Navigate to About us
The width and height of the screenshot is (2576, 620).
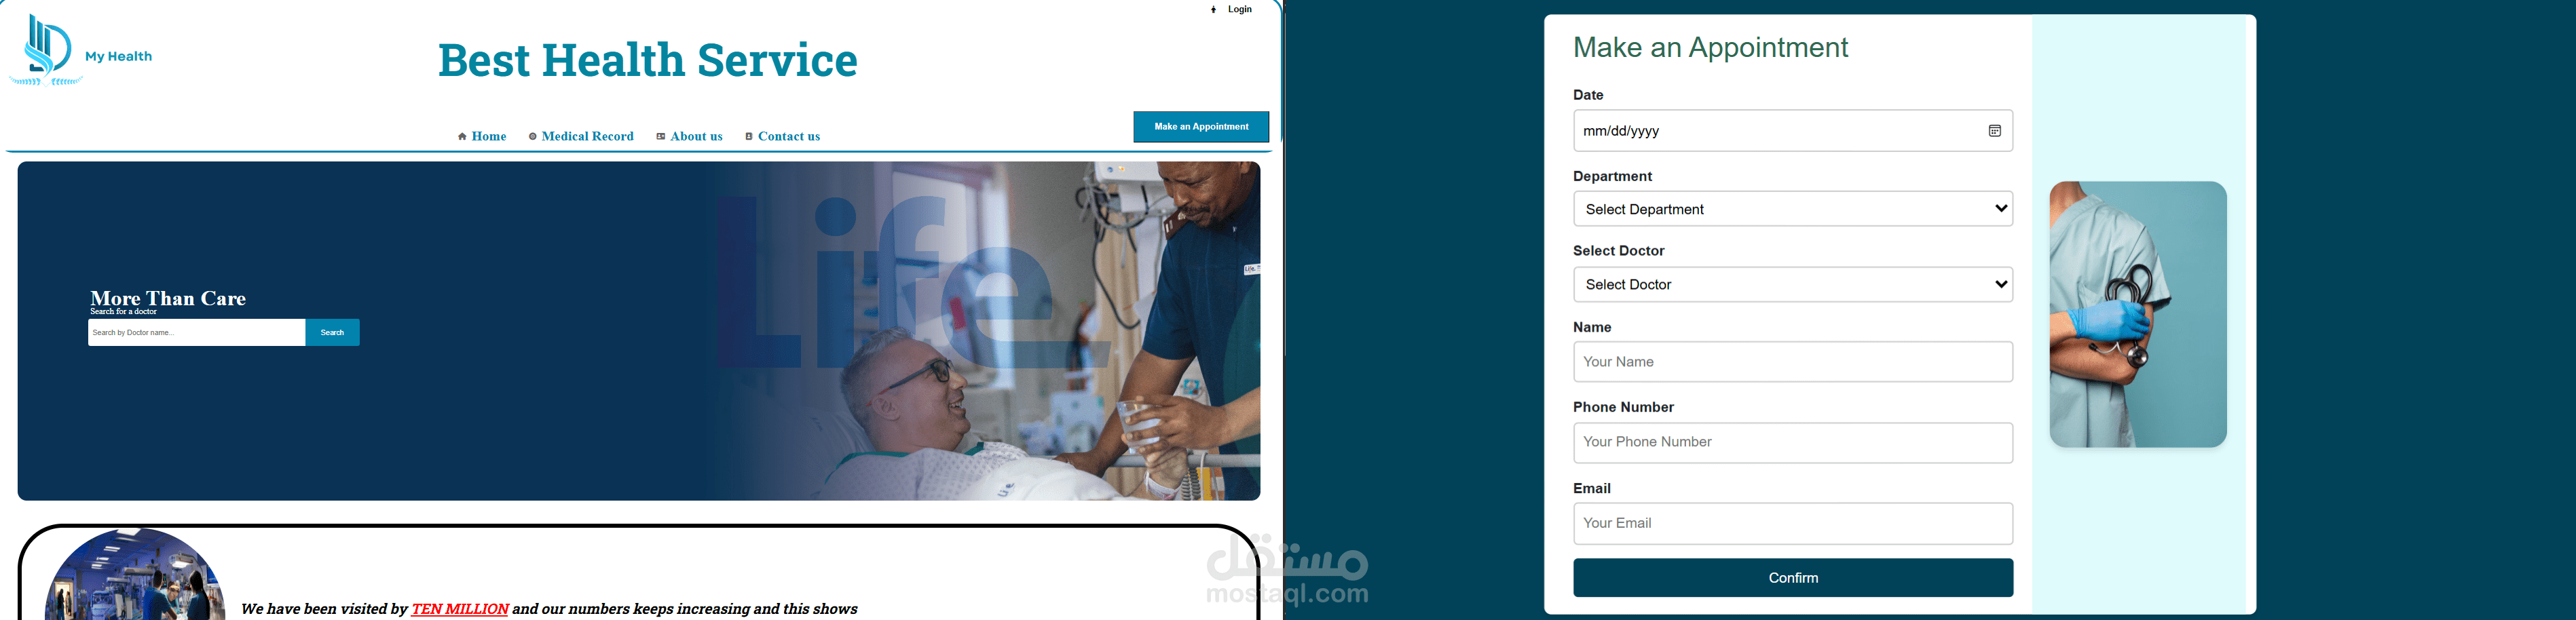696,137
